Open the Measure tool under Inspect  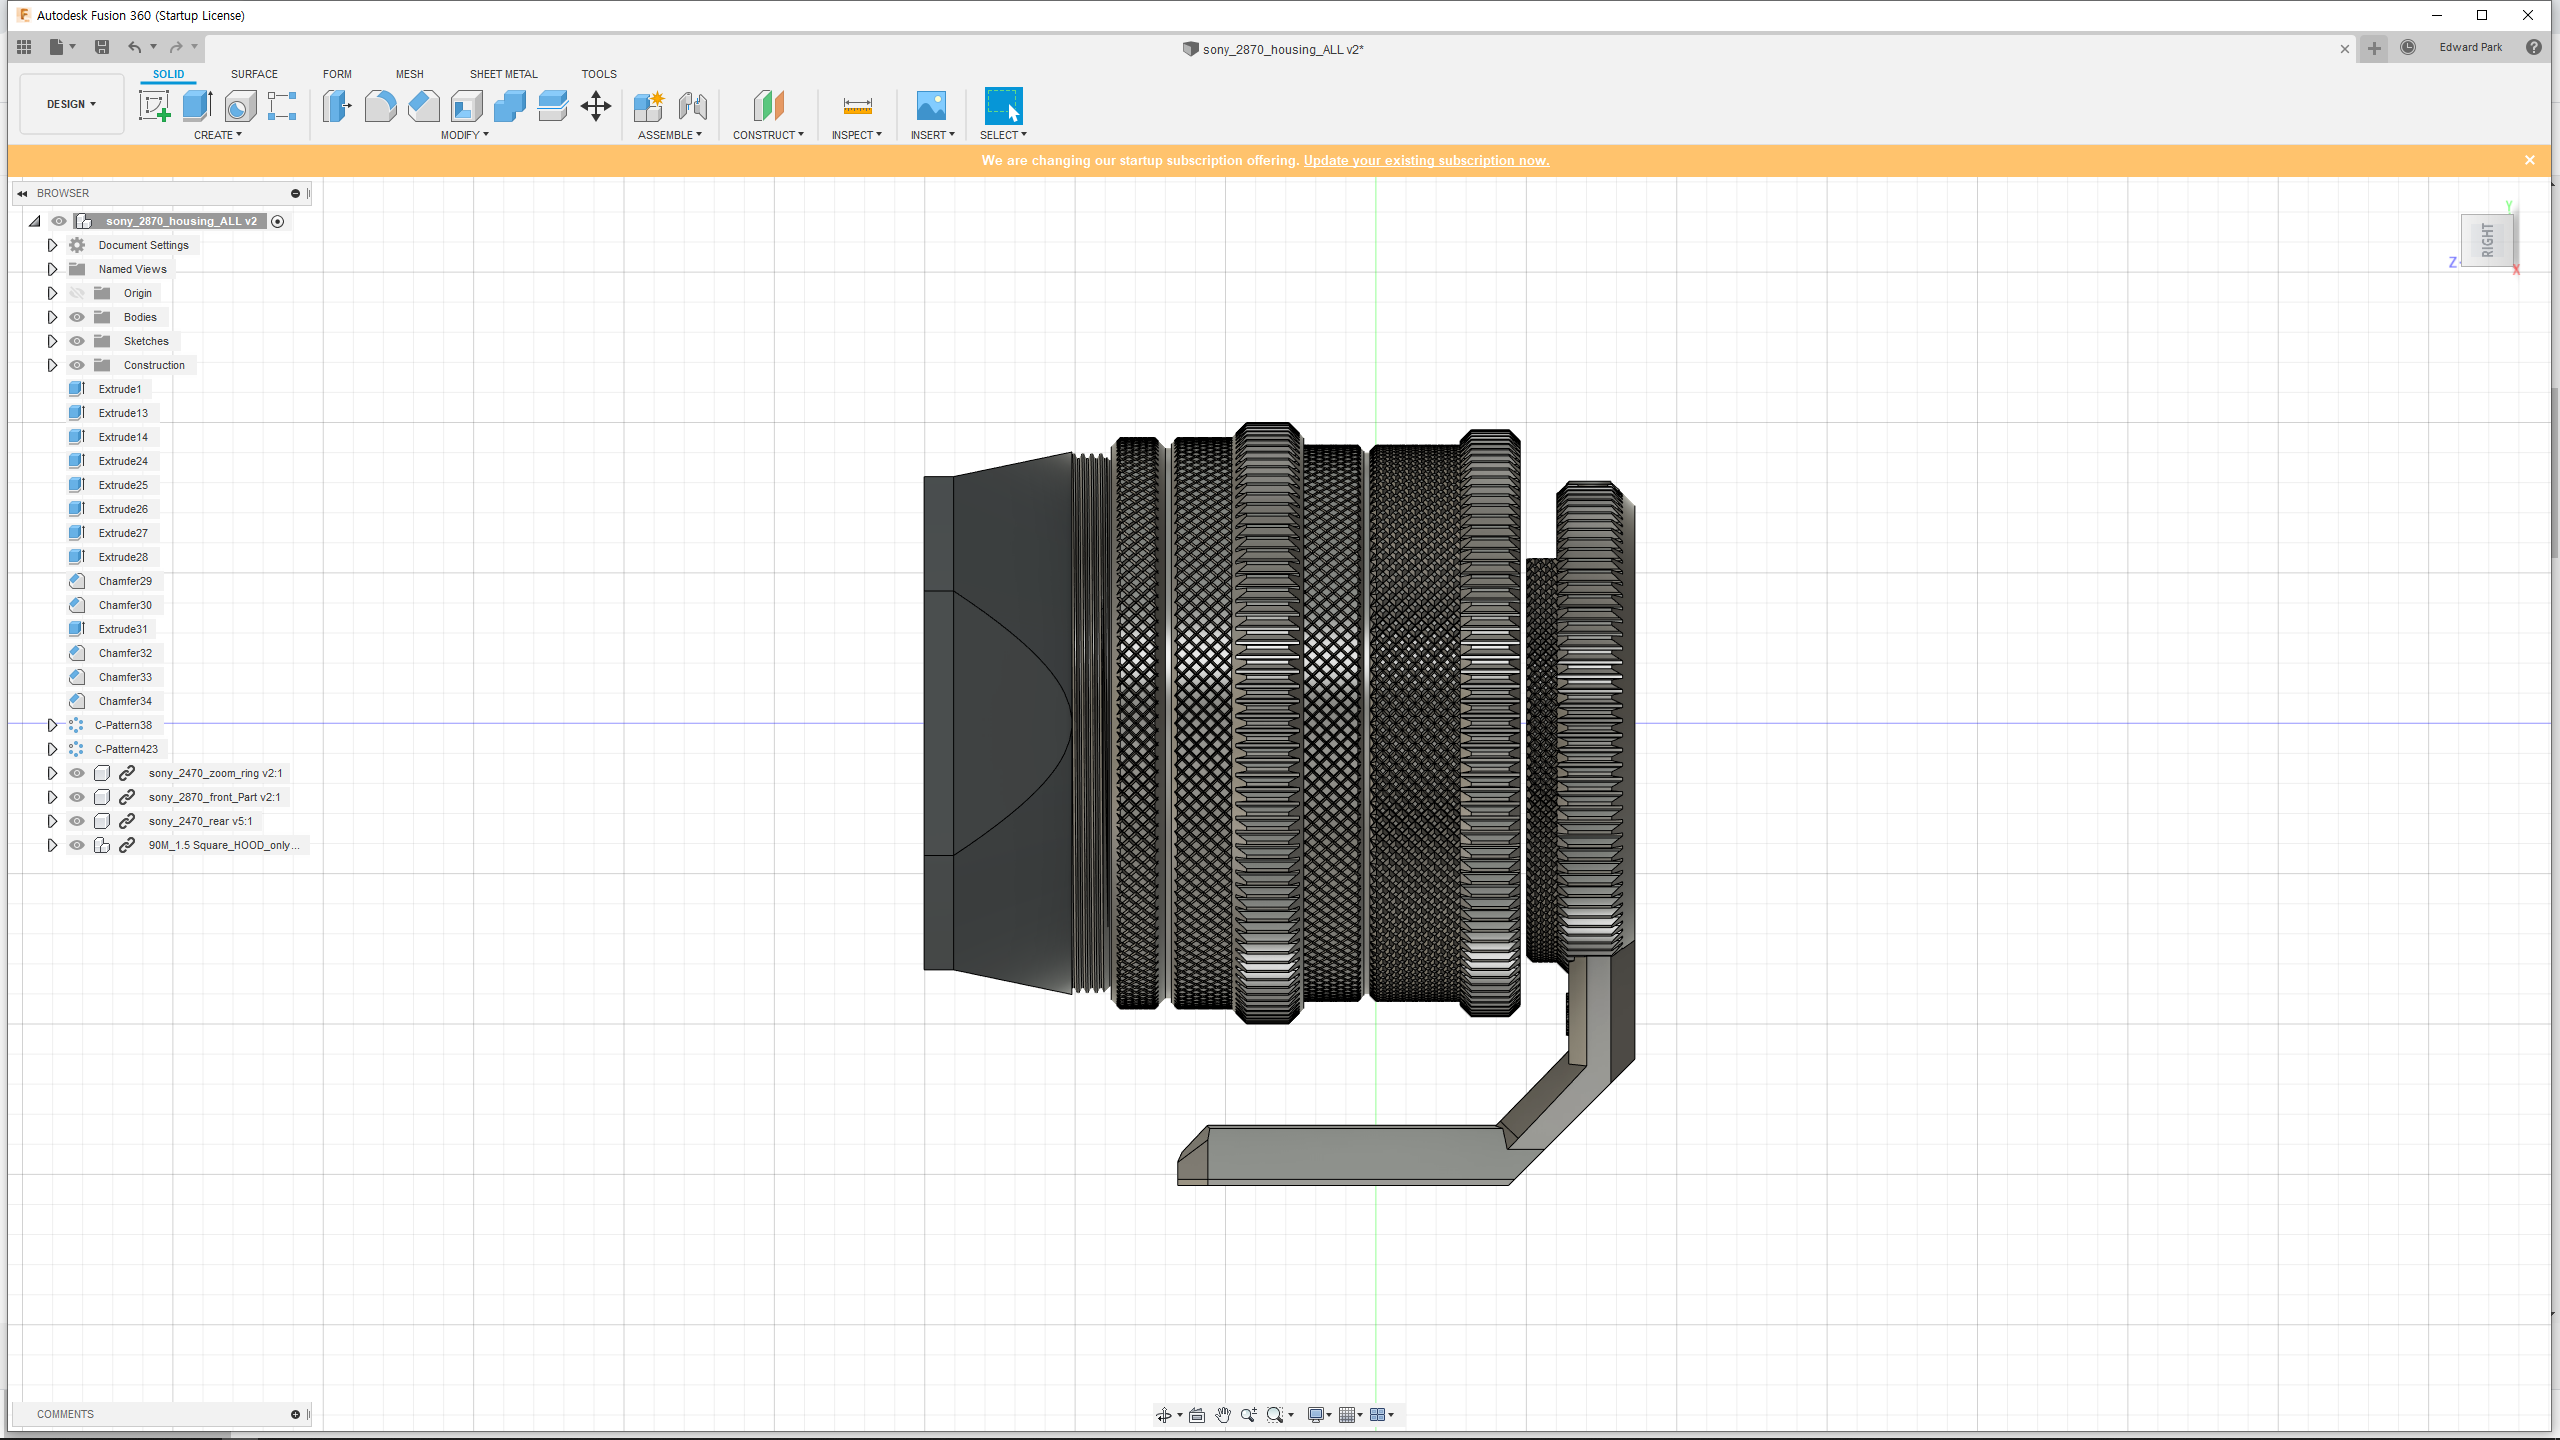[857, 105]
